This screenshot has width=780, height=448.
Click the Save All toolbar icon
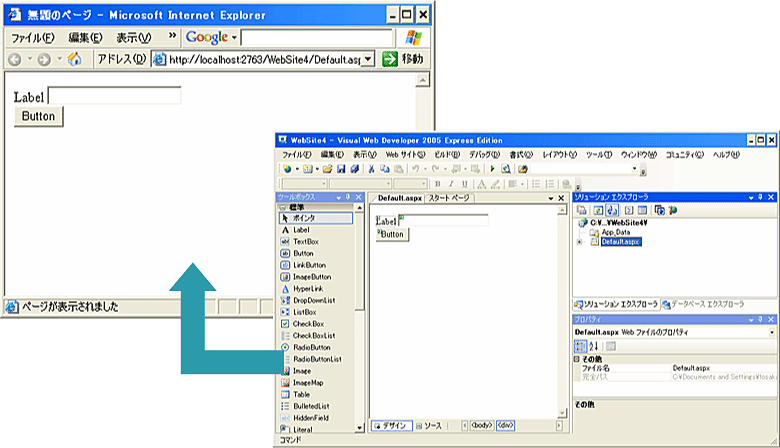coord(354,169)
